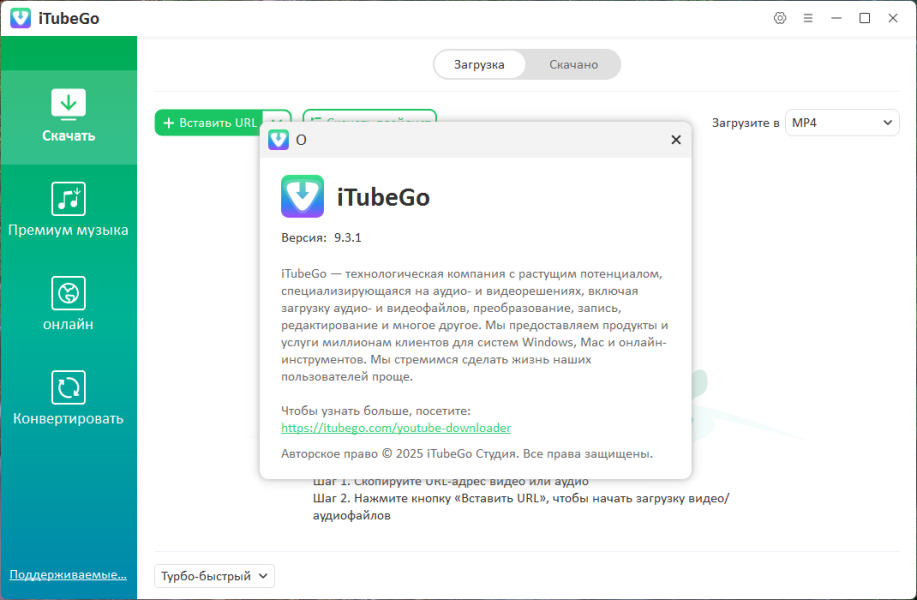
Task: Open settings via the gear icon
Action: point(780,18)
